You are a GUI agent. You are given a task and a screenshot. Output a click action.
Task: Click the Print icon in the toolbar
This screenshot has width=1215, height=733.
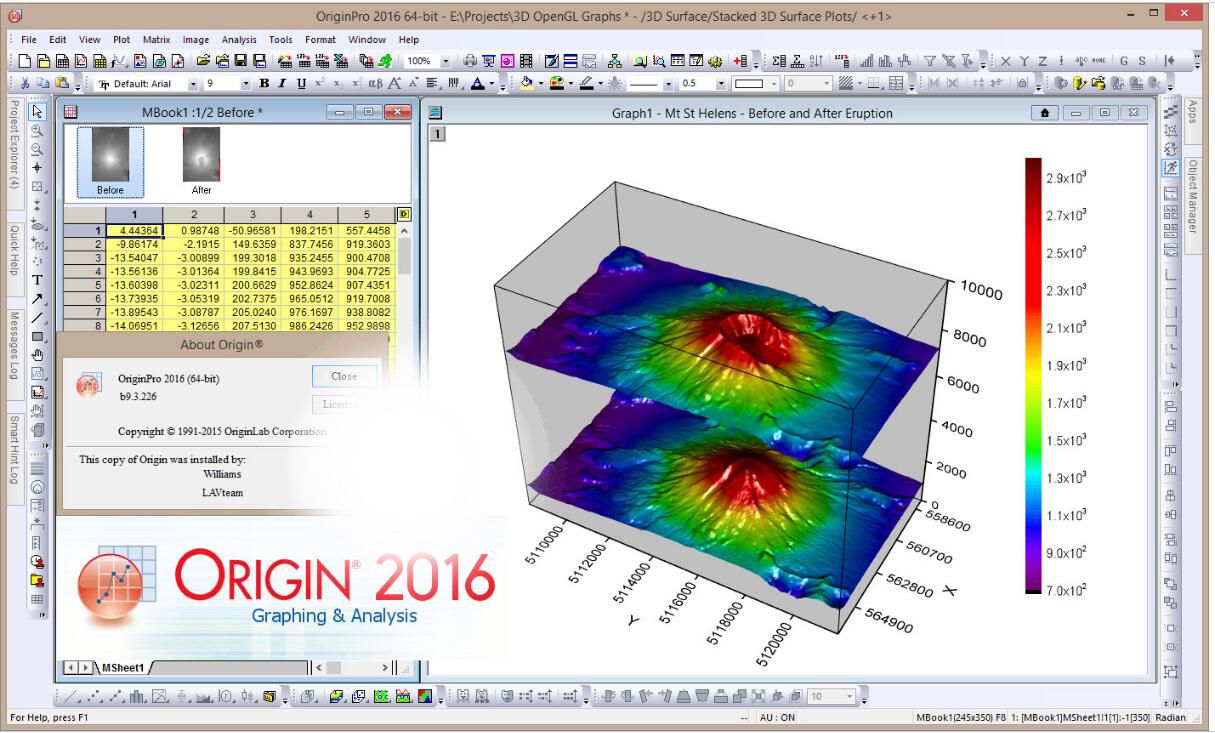[471, 61]
